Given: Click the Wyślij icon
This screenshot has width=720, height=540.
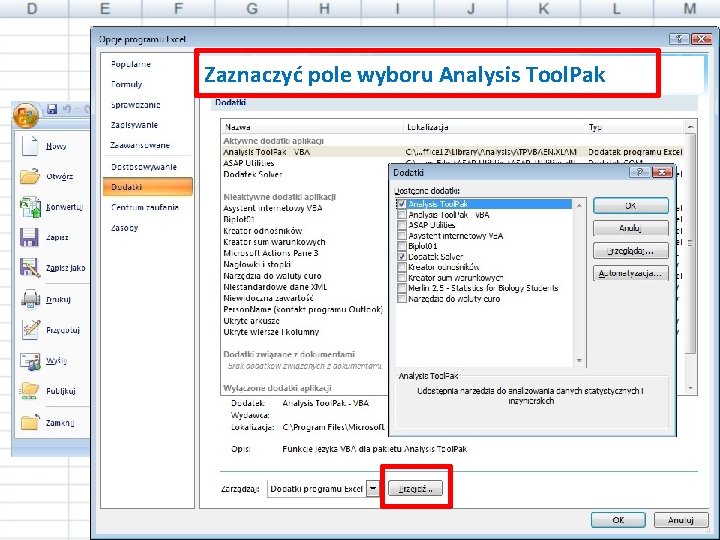Looking at the screenshot, I should (30, 361).
